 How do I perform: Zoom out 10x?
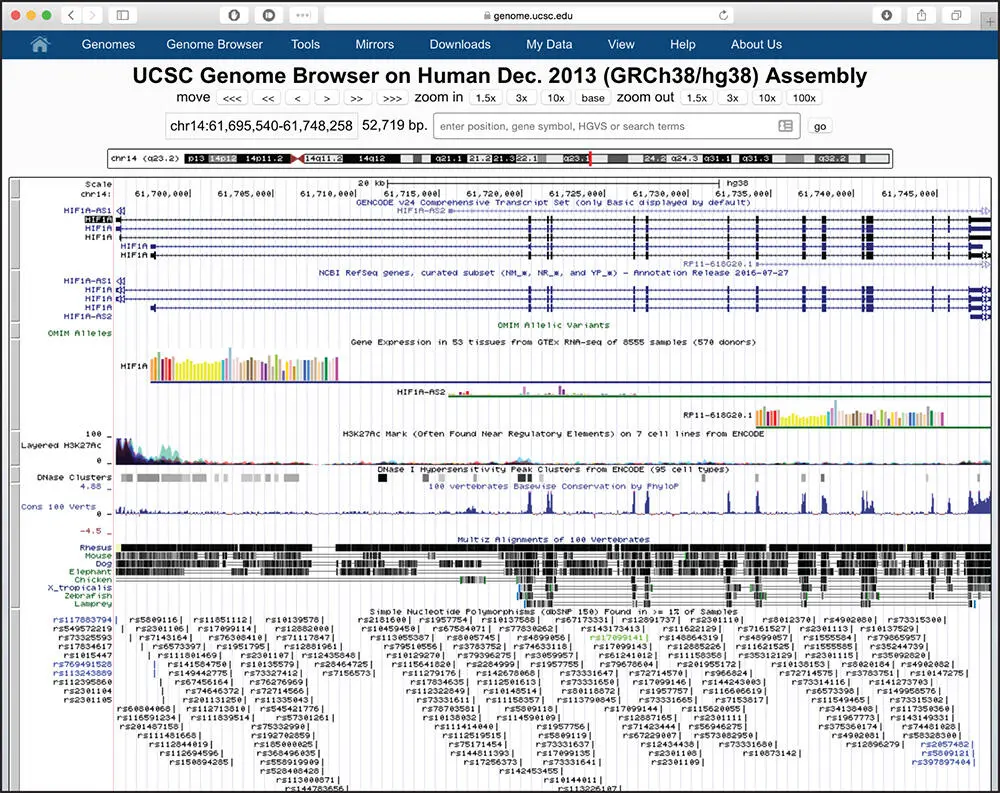point(767,98)
